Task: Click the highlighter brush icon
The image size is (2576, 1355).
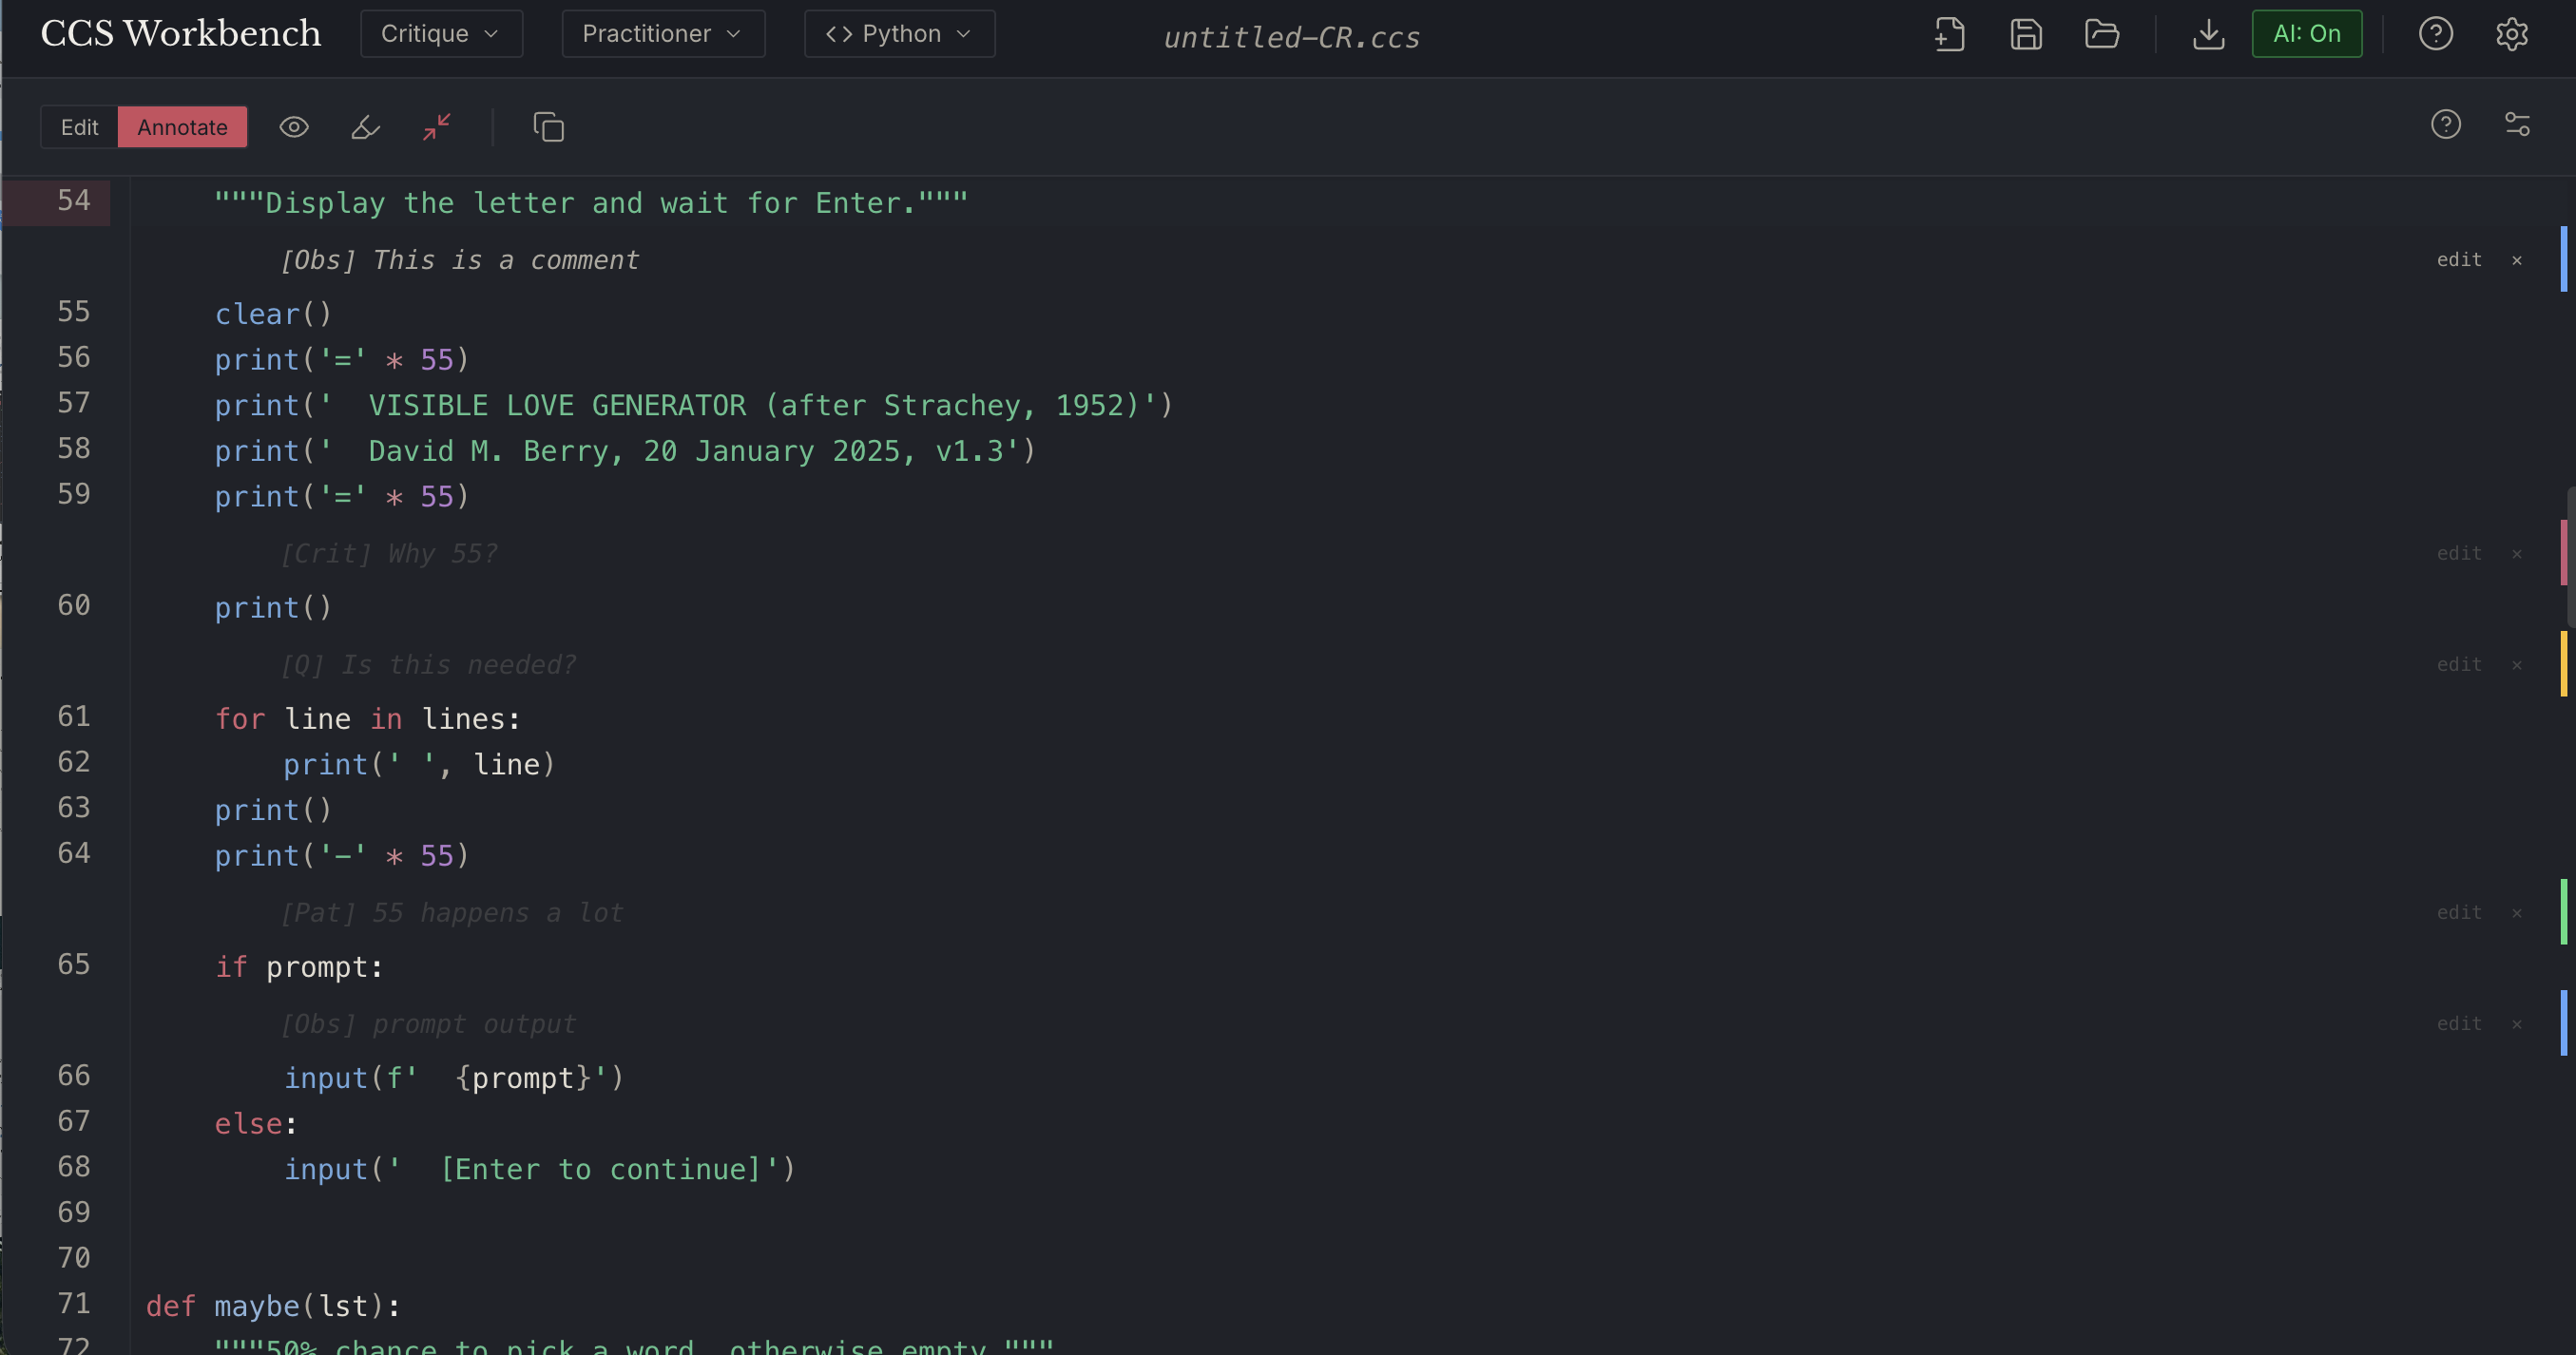Action: click(x=365, y=127)
